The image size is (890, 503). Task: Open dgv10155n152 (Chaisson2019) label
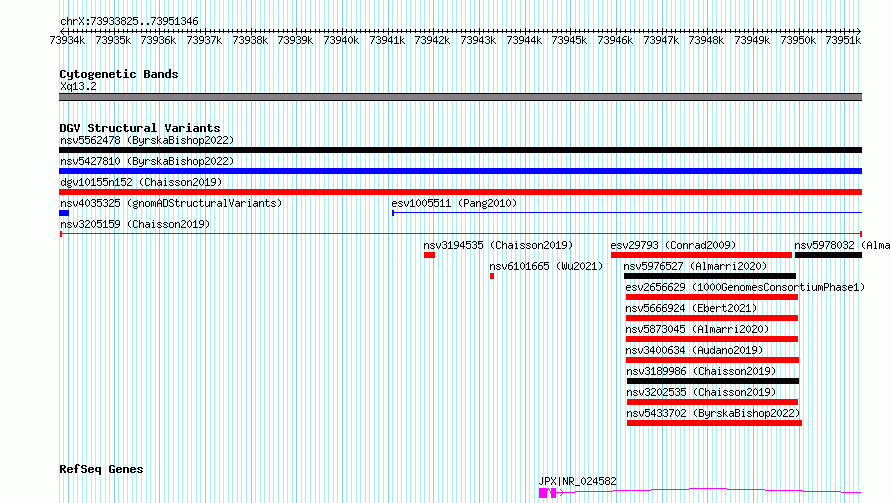tap(141, 182)
